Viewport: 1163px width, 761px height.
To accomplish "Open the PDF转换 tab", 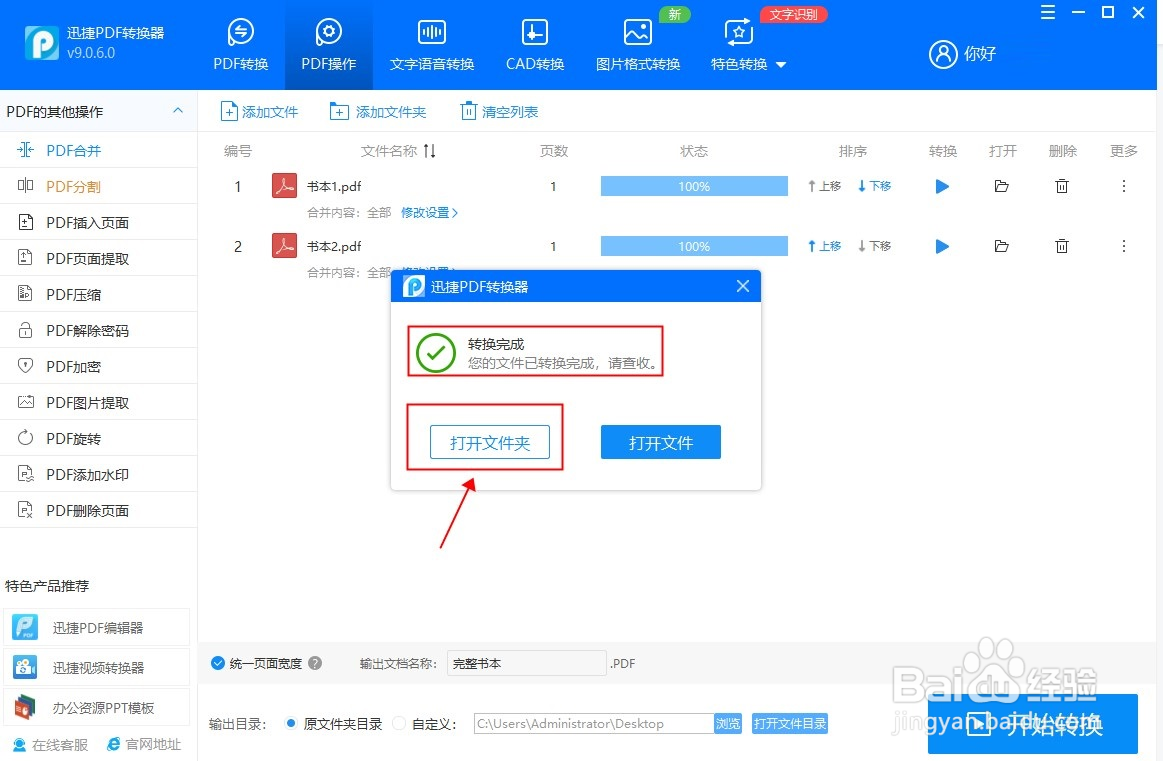I will tap(240, 46).
